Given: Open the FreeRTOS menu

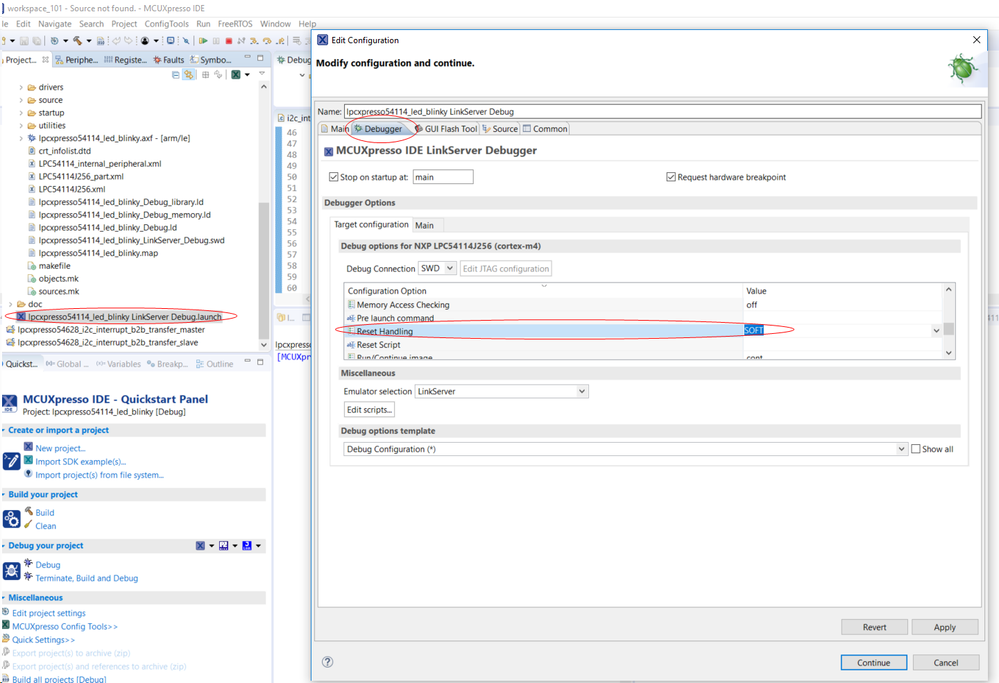Looking at the screenshot, I should tap(235, 24).
